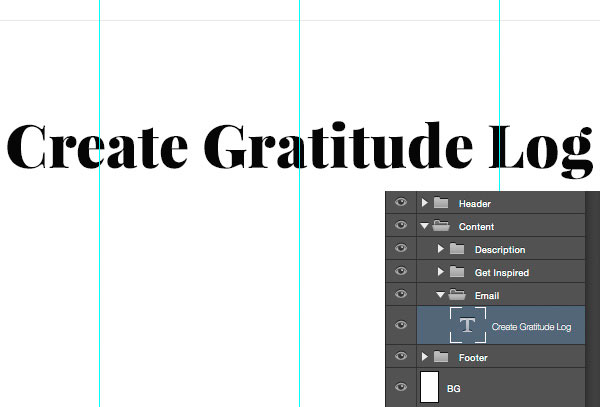The width and height of the screenshot is (600, 407).
Task: Select the Content group name
Action: 476,227
